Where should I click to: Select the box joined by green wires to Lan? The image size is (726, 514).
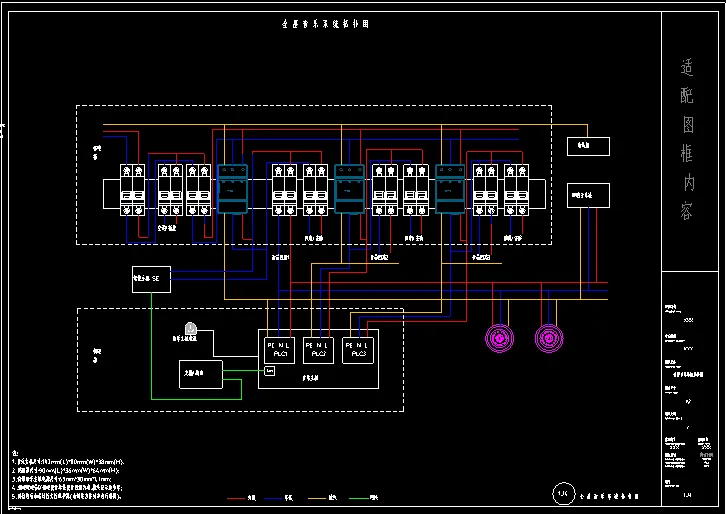tap(201, 374)
